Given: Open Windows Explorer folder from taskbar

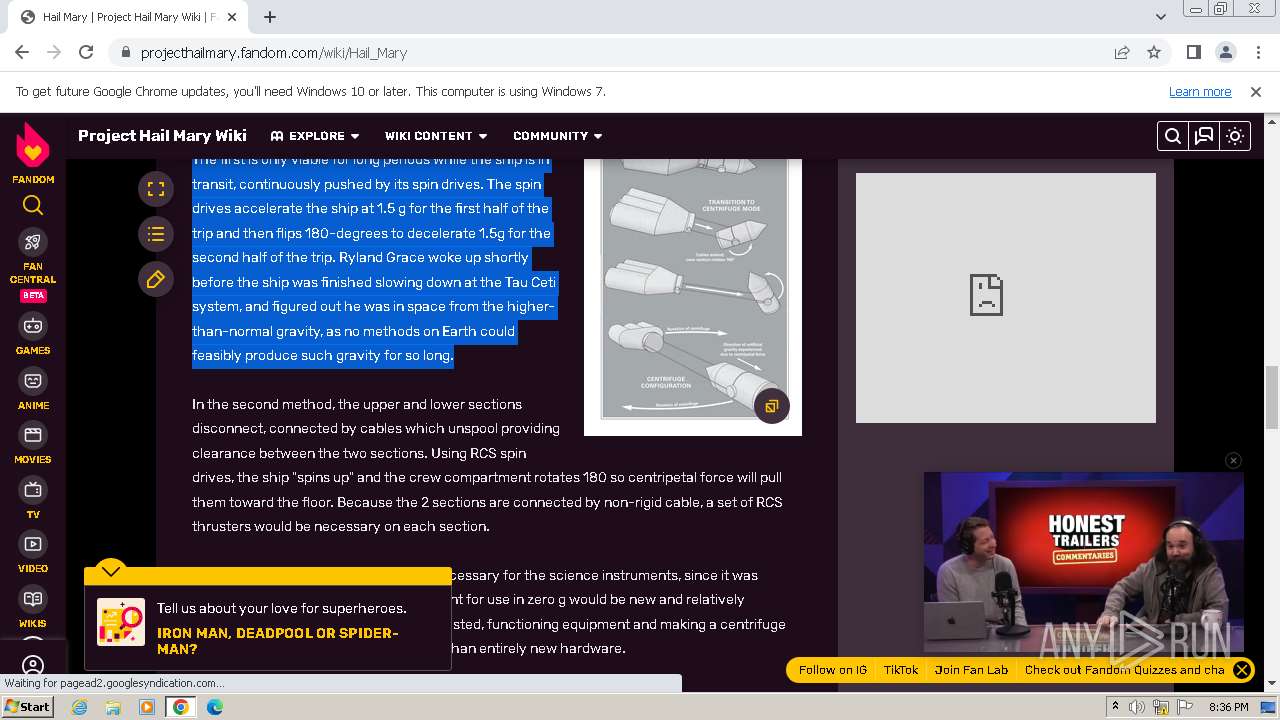Looking at the screenshot, I should pos(113,707).
